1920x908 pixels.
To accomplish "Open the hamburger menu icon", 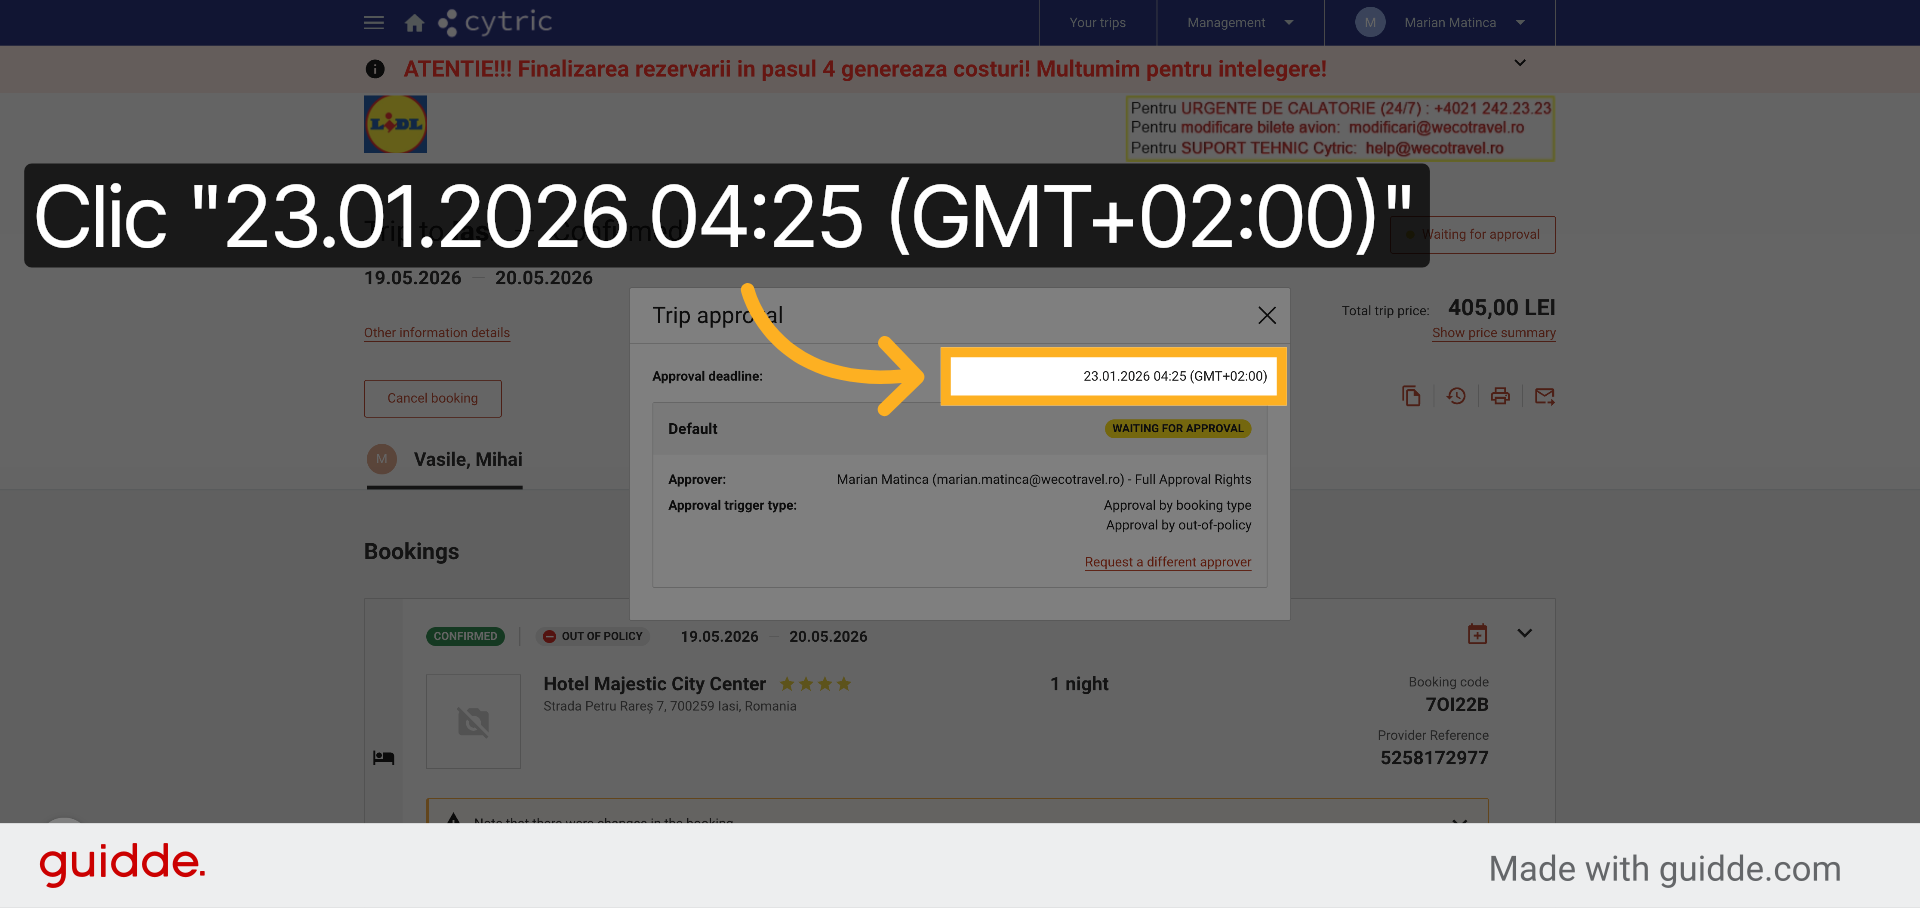I will 374,22.
